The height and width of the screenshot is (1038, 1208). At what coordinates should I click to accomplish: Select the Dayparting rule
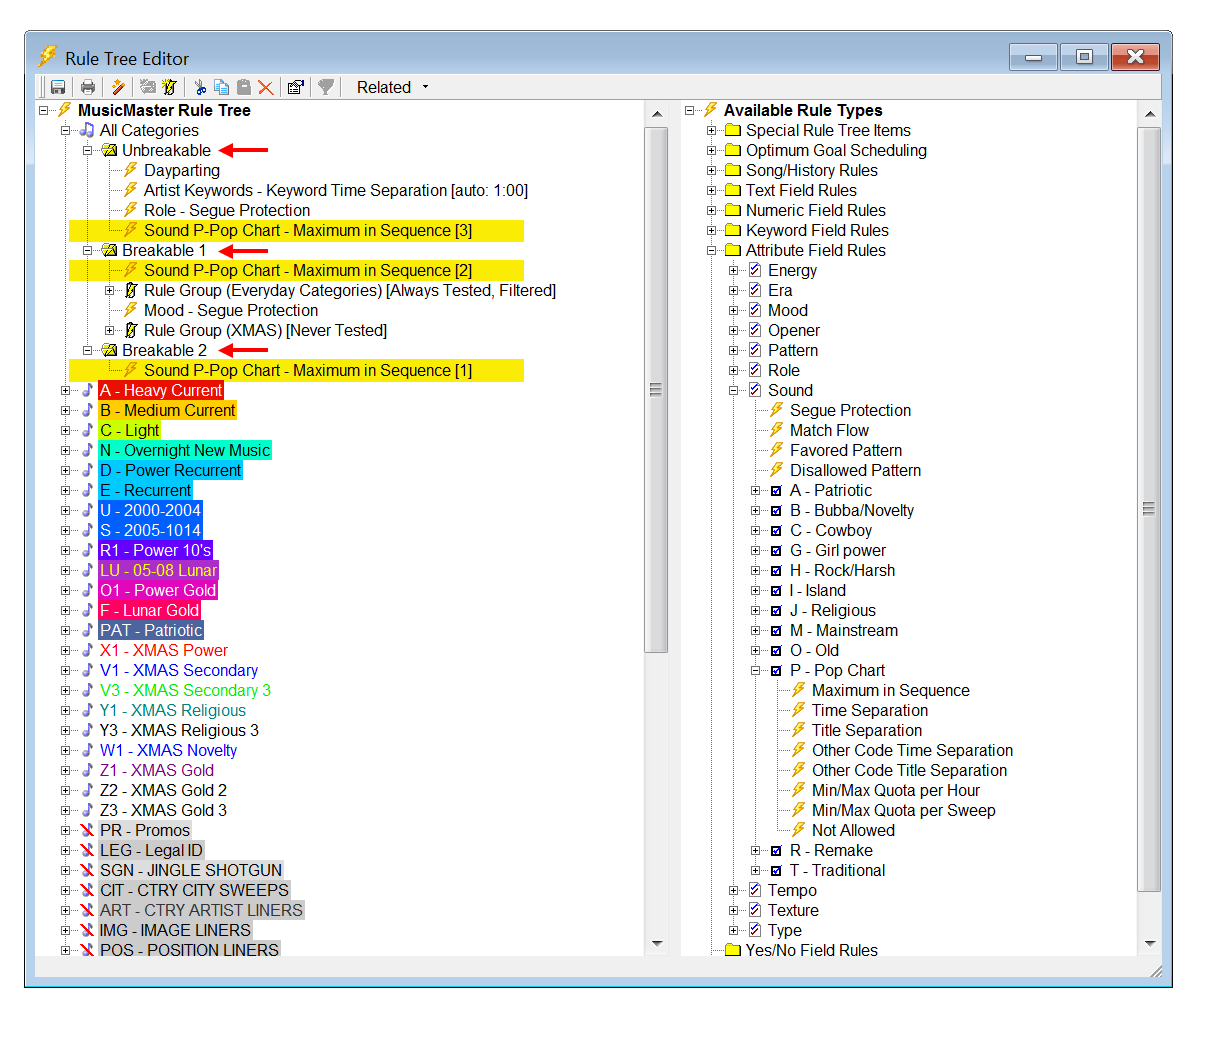click(181, 170)
